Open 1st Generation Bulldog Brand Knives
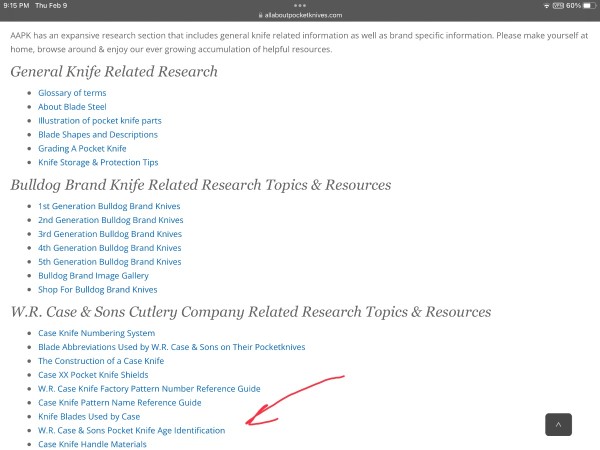This screenshot has width=600, height=450. [109, 206]
